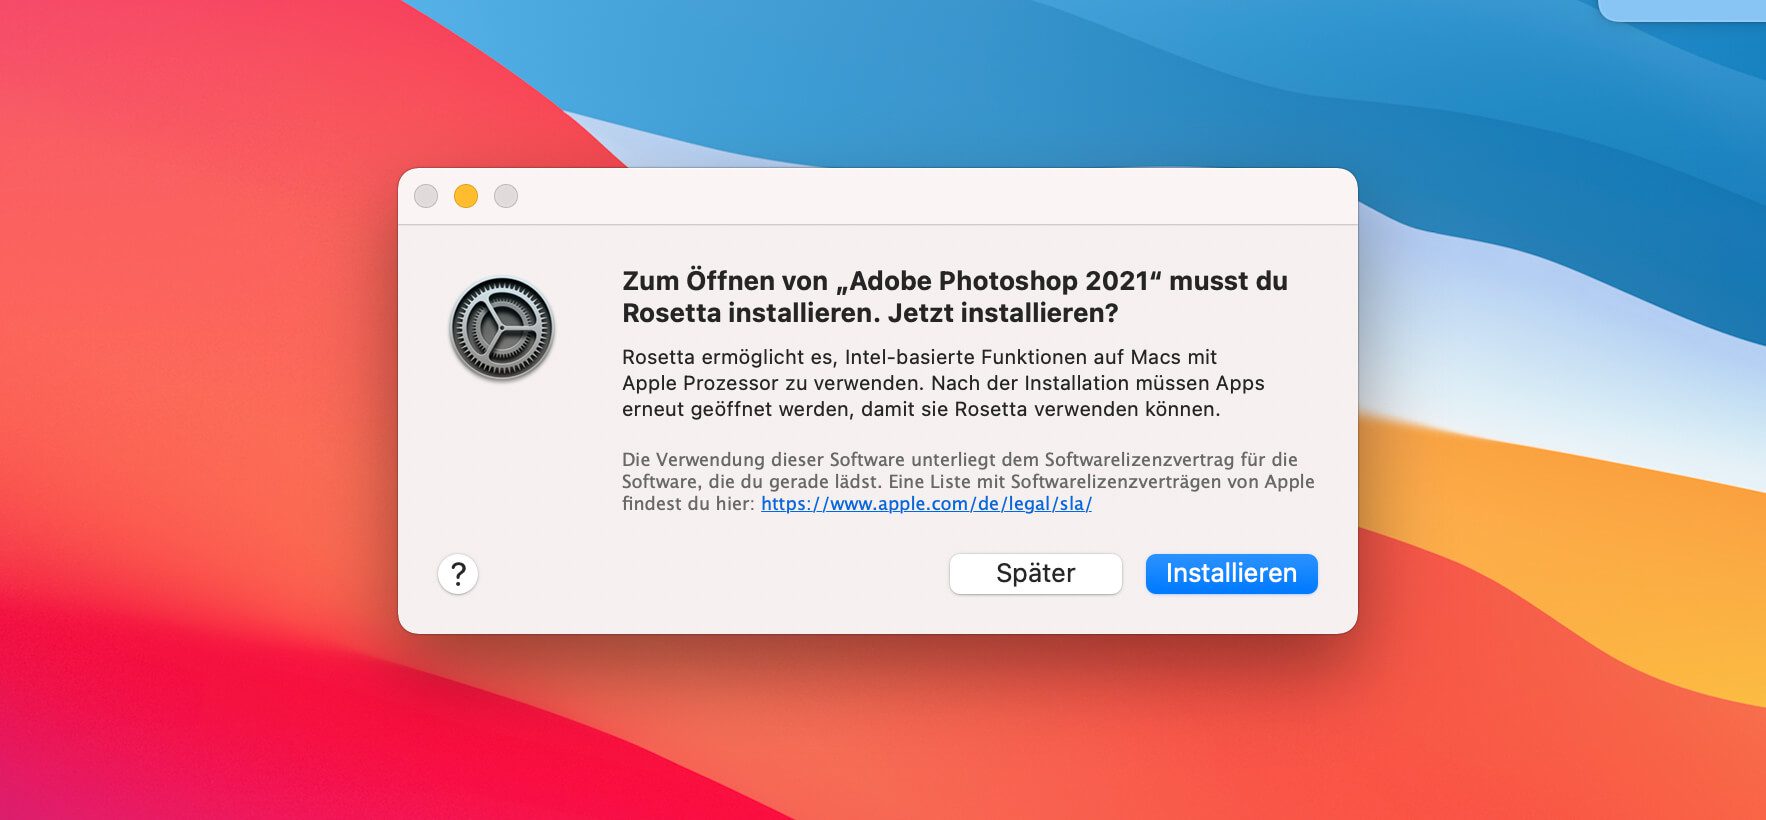Click the "findest du hier:" text before the link

[x=688, y=504]
